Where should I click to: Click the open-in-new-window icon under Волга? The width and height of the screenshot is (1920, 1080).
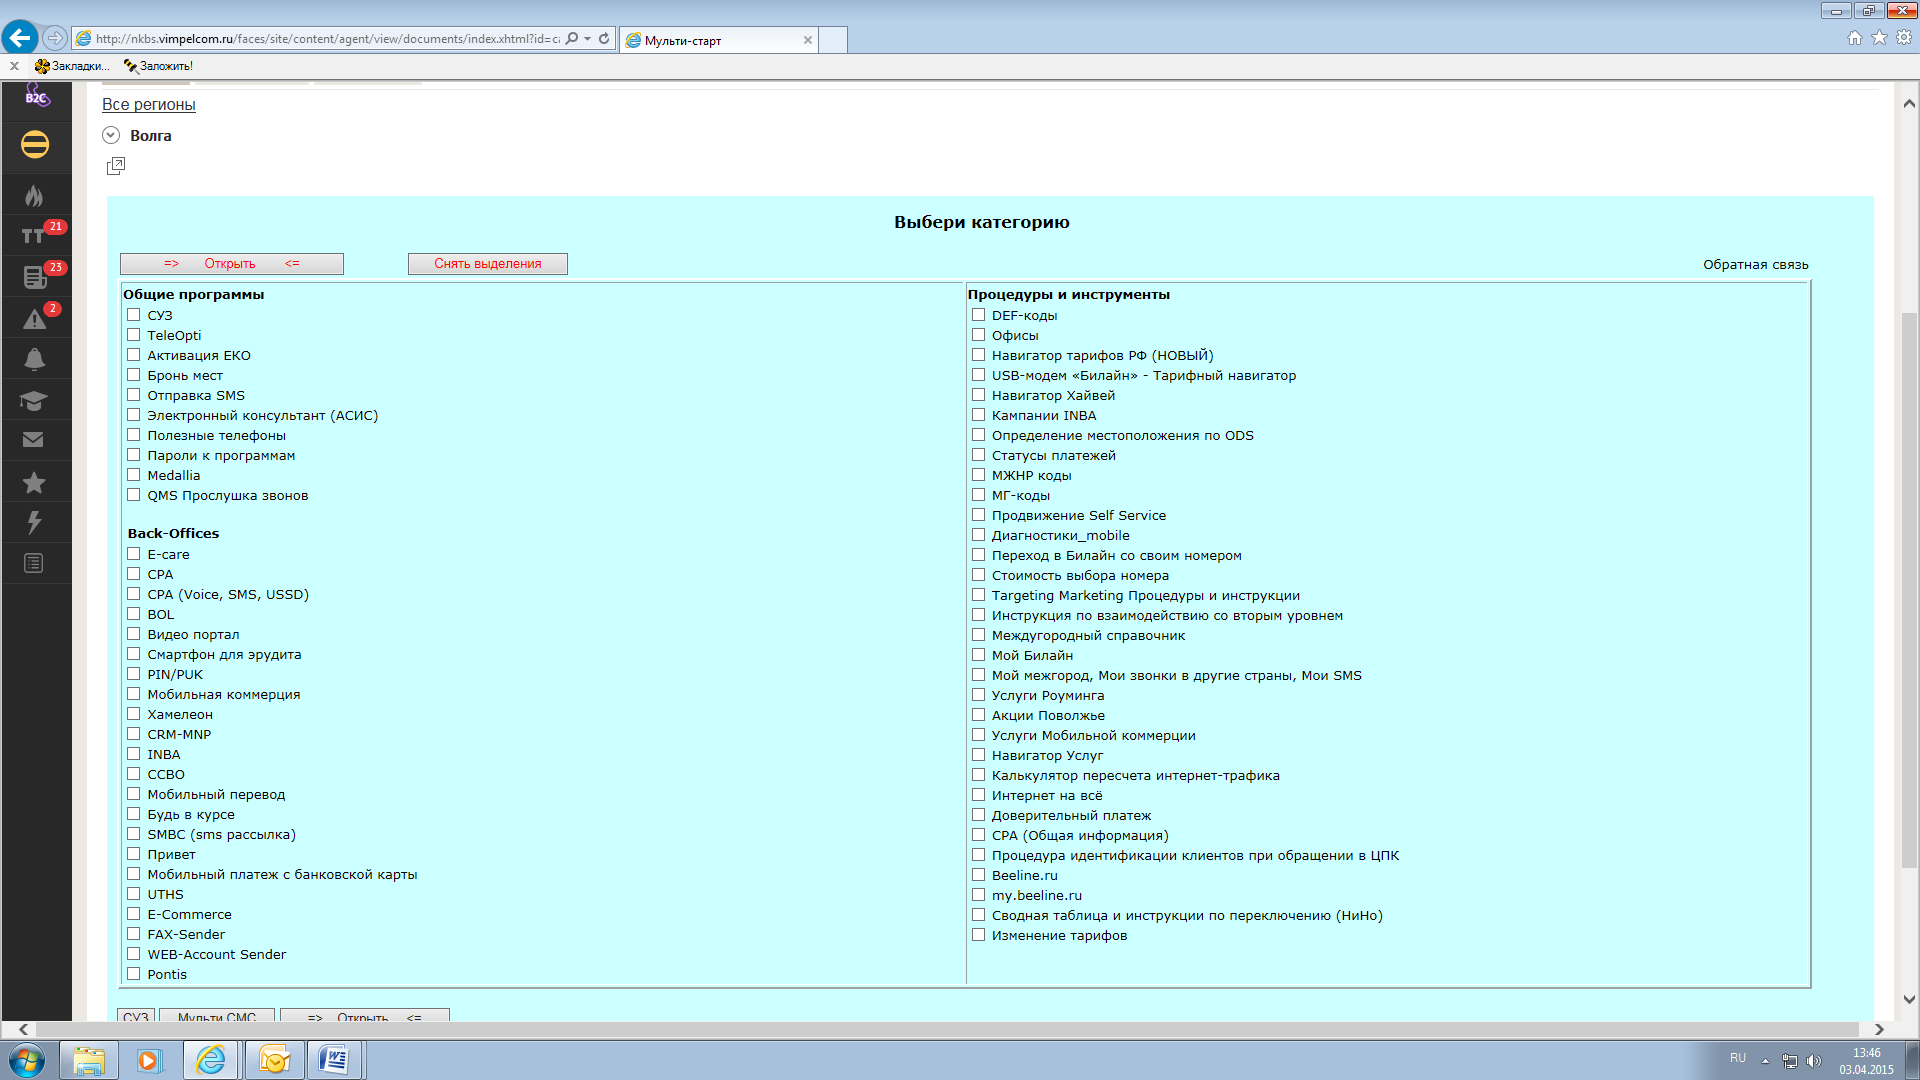116,166
